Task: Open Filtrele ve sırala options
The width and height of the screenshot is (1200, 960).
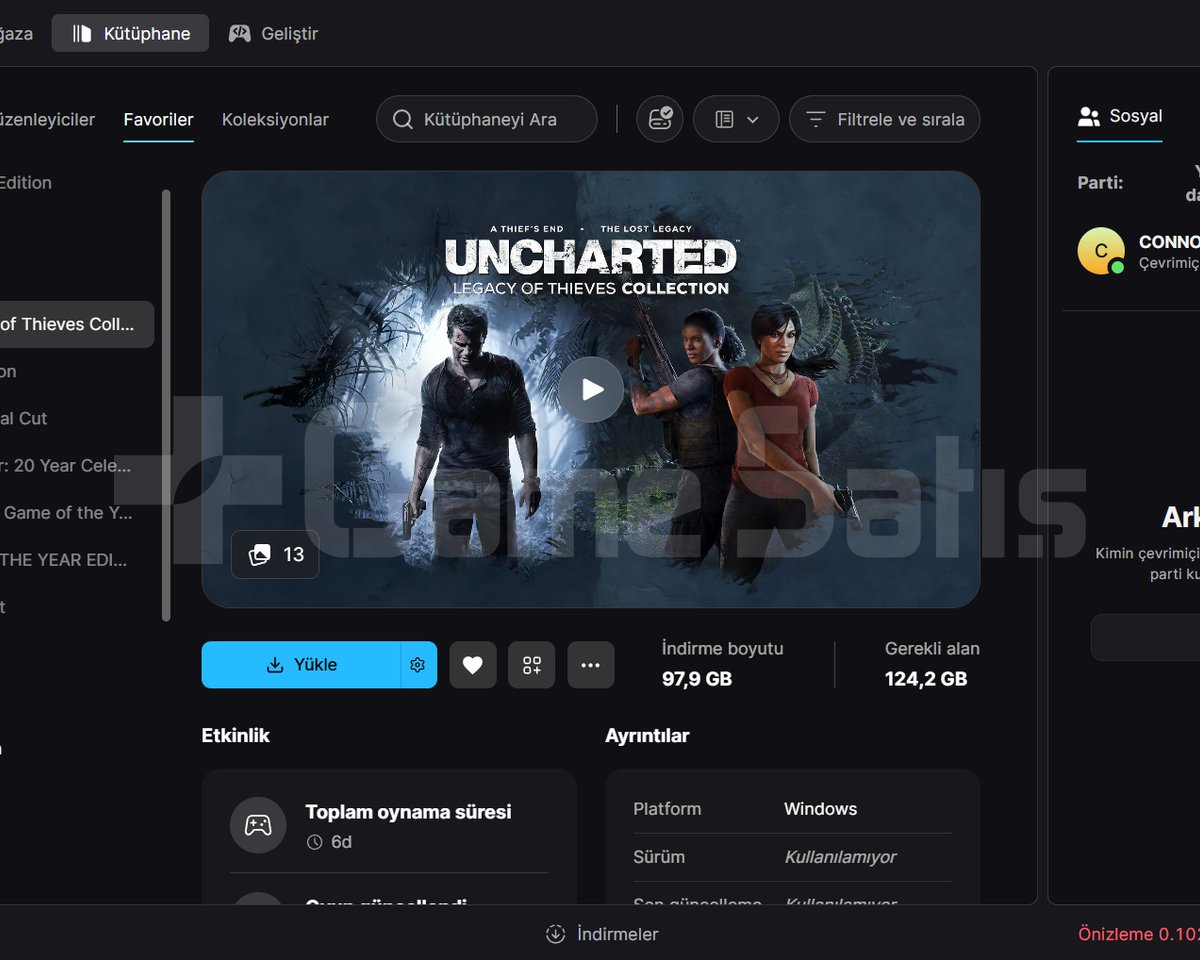Action: click(885, 119)
